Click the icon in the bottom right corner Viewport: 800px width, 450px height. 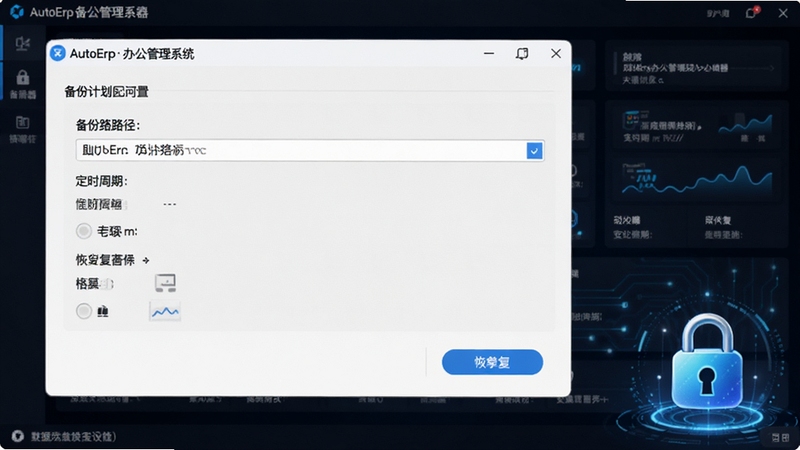coord(780,437)
